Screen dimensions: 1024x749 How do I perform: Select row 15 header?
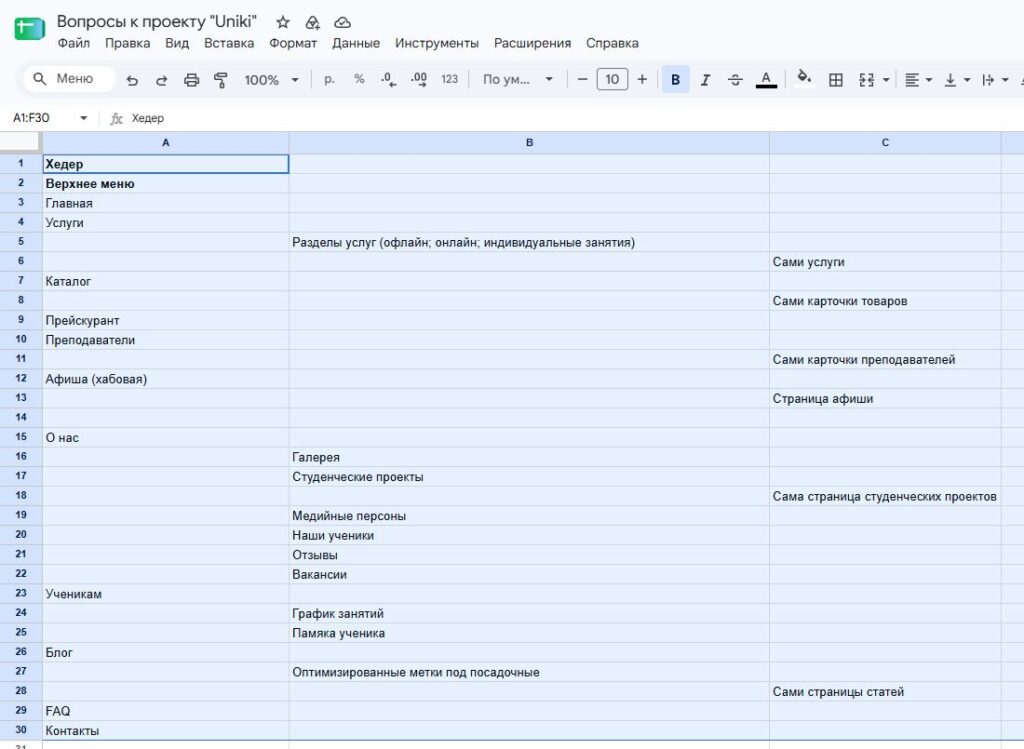21,437
